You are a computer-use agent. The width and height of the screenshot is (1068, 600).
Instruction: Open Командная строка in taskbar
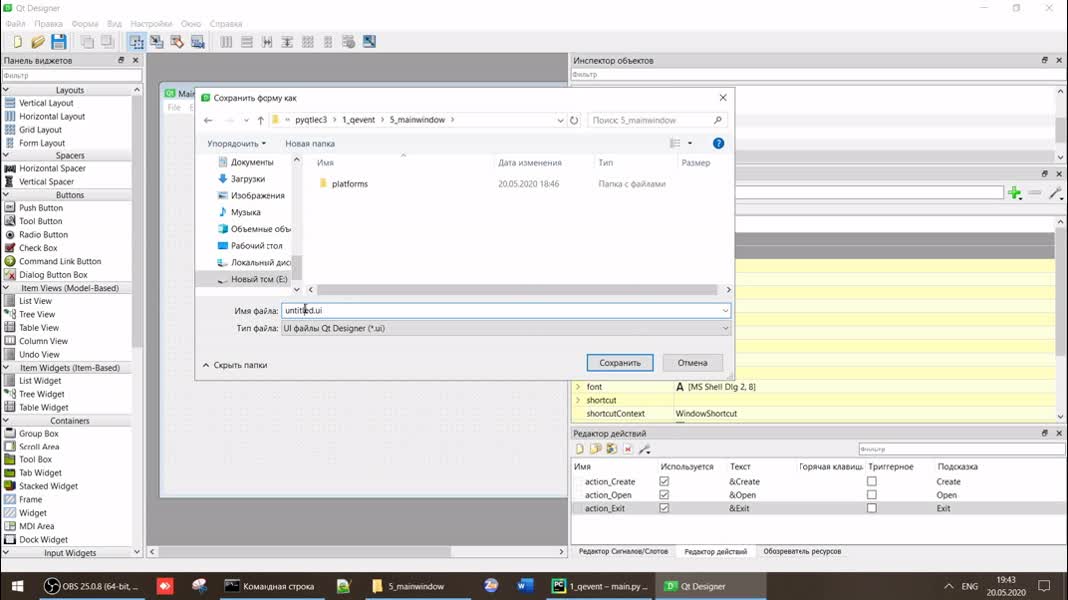270,586
